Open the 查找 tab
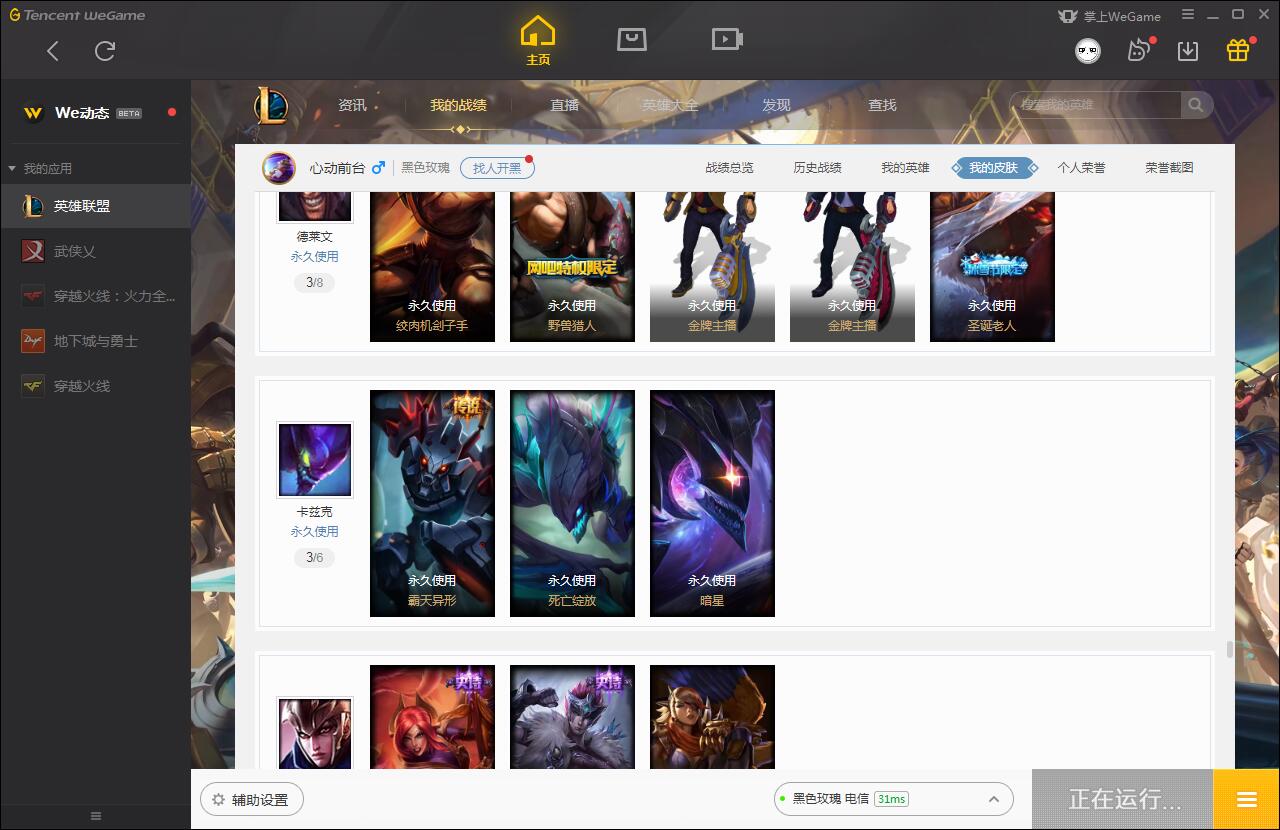The image size is (1280, 830). [882, 105]
